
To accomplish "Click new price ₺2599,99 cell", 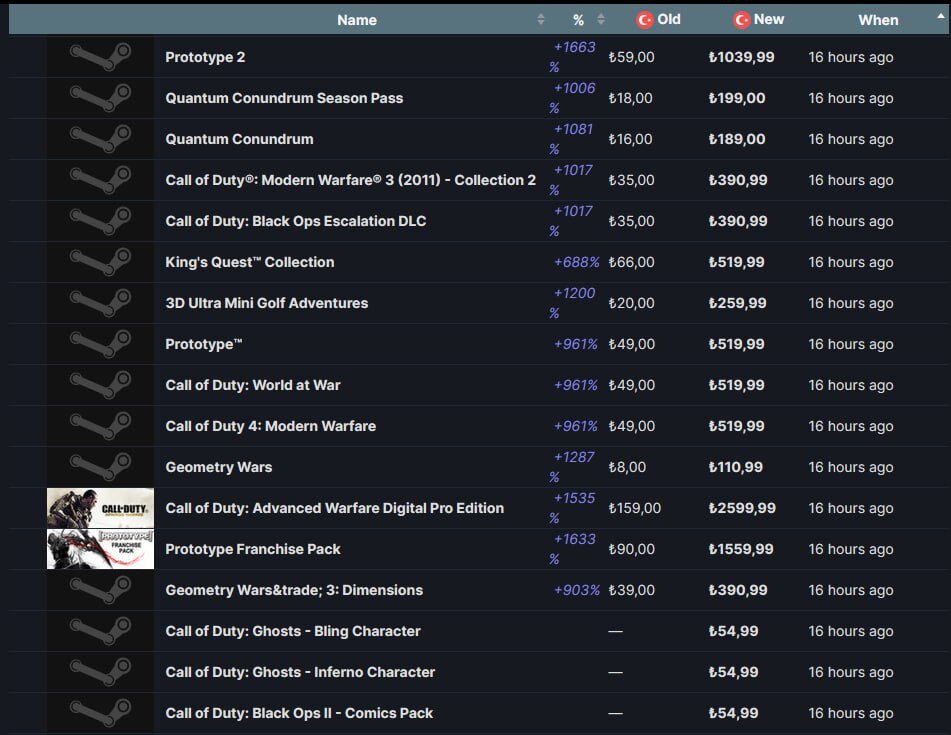I will tap(742, 508).
